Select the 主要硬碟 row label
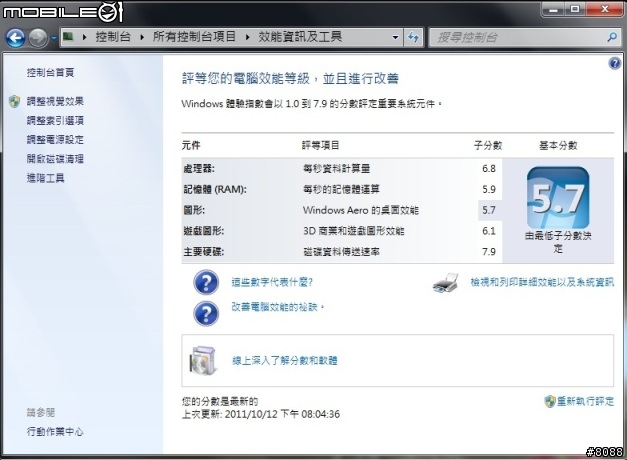Screen dimensions: 627x460 [x=204, y=252]
